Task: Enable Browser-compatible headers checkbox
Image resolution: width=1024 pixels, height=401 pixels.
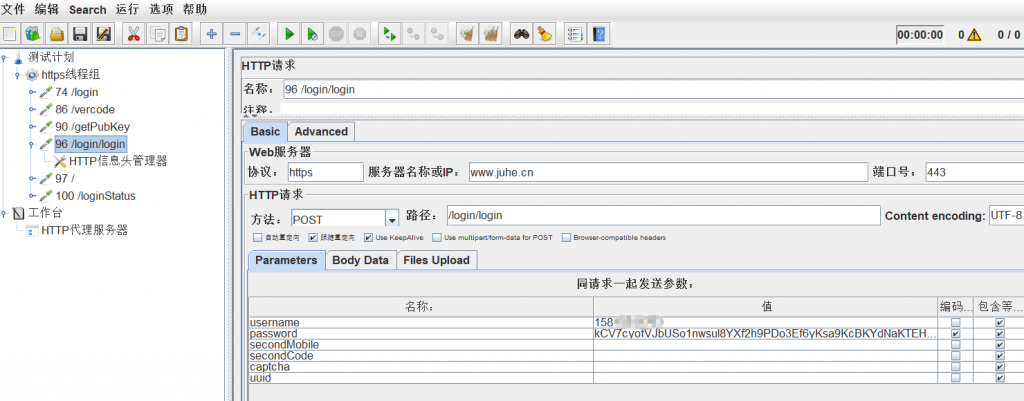Action: pyautogui.click(x=566, y=238)
